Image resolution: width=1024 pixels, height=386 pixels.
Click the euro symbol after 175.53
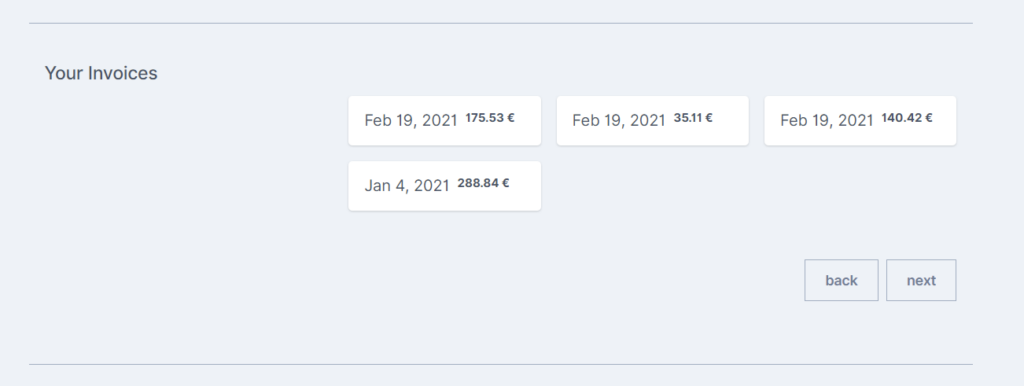(511, 118)
